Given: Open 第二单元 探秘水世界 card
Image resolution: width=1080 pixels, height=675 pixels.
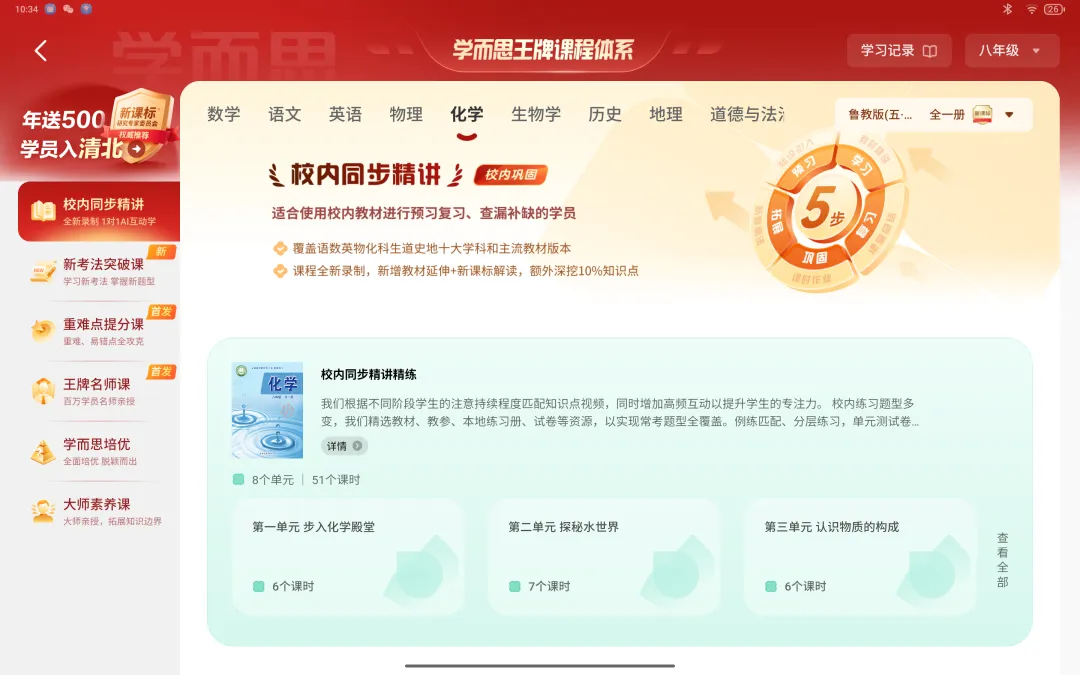Looking at the screenshot, I should [604, 557].
